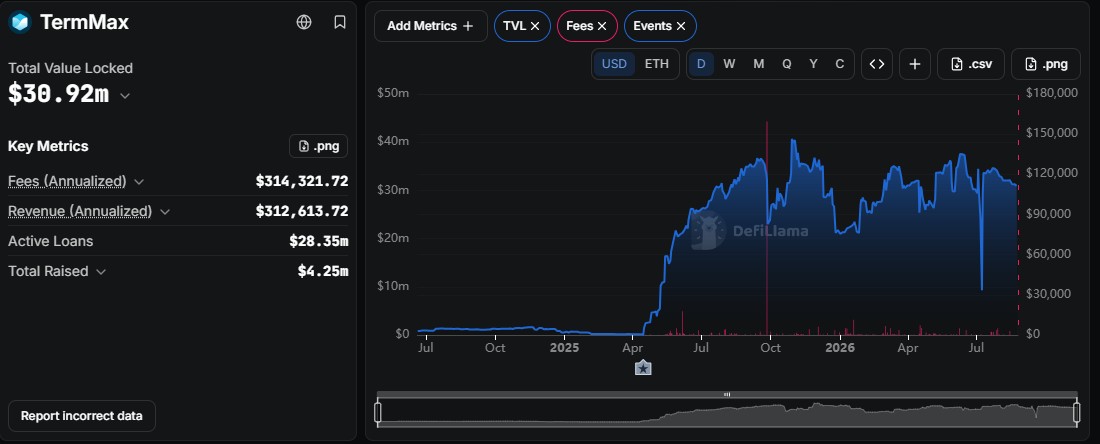Image resolution: width=1100 pixels, height=444 pixels.
Task: Remove the TVL metric chip
Action: click(535, 26)
